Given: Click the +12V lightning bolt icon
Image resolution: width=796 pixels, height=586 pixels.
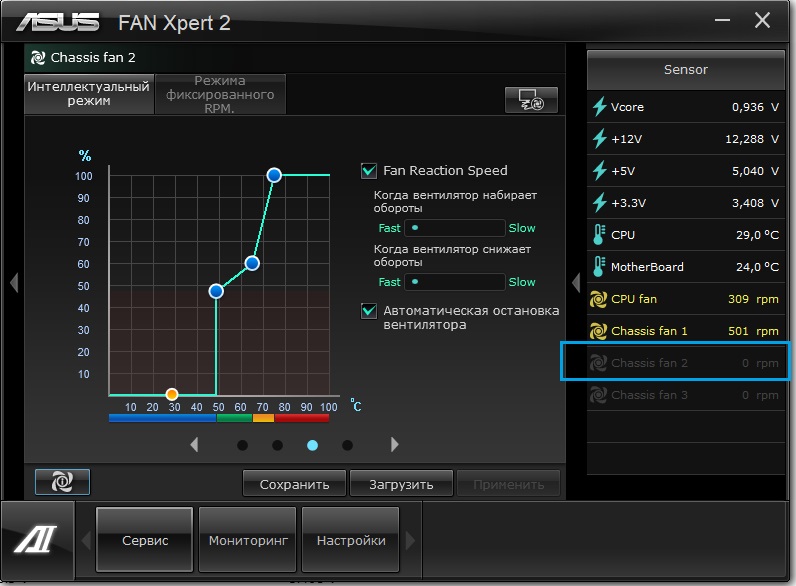Looking at the screenshot, I should 600,139.
